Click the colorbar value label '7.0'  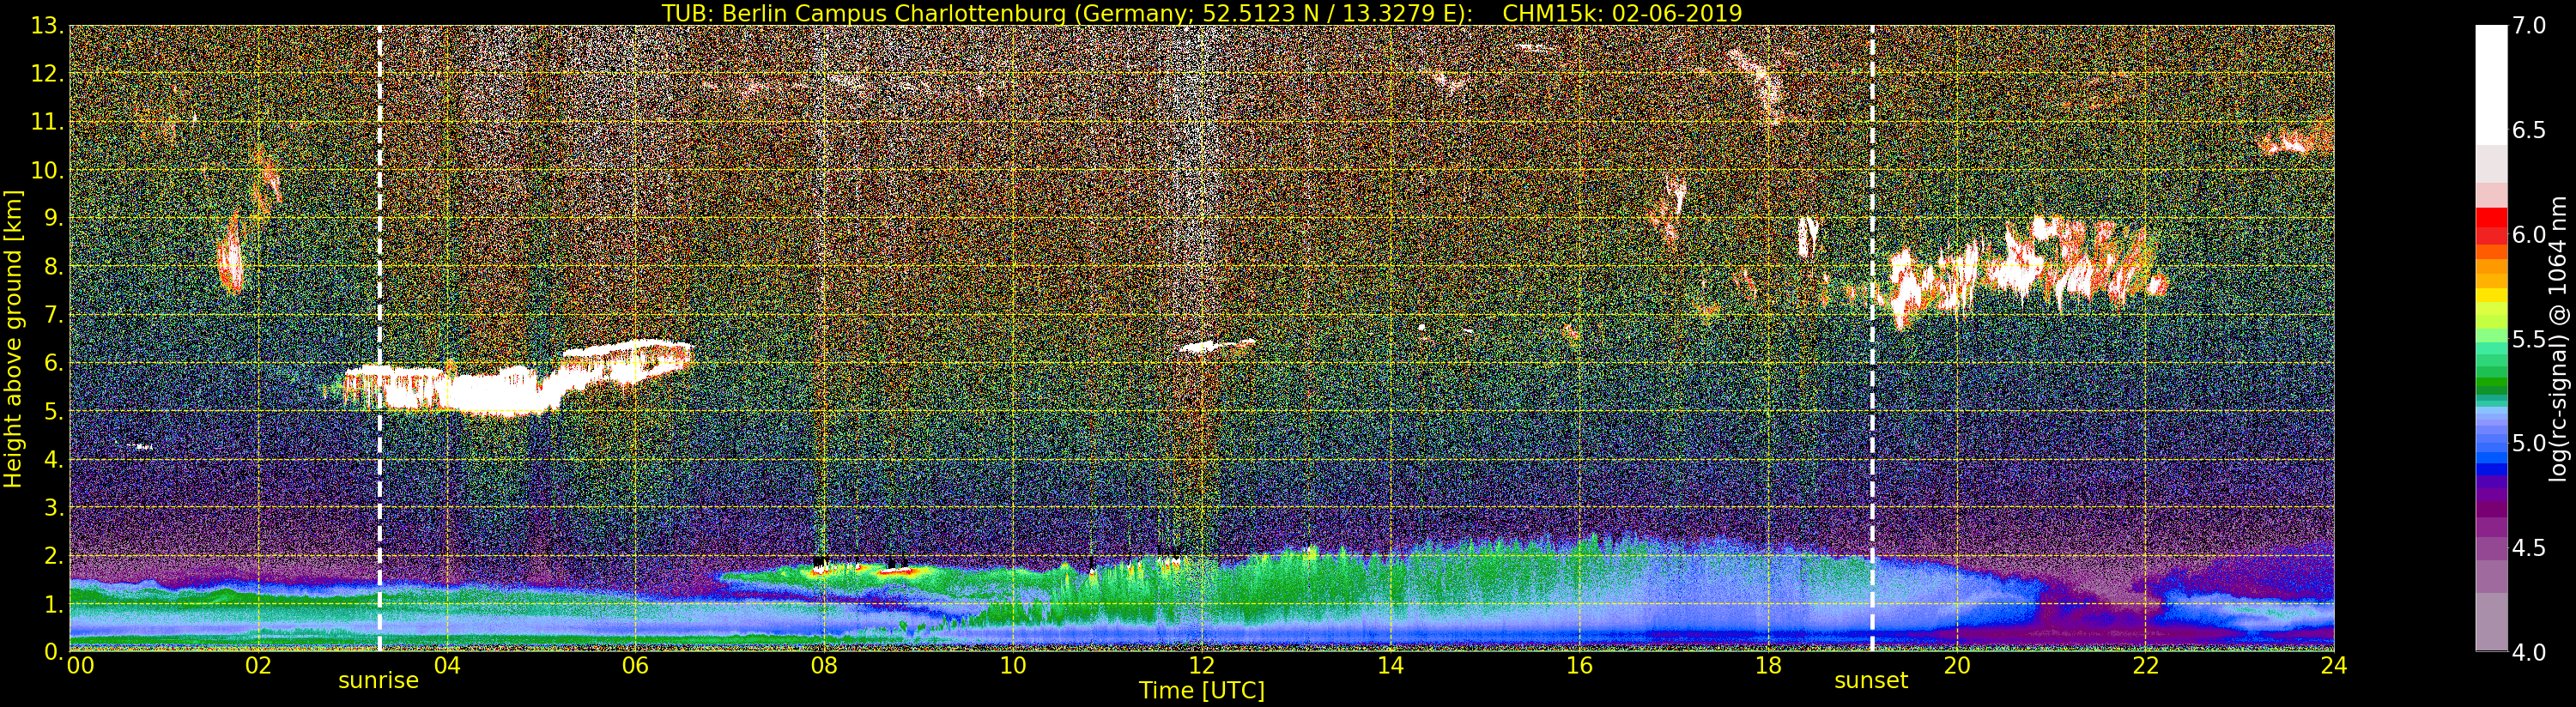(x=2529, y=26)
